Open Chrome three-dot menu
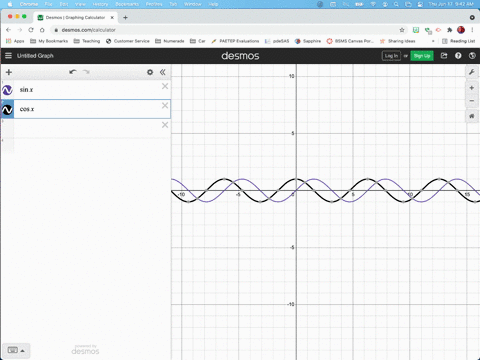Screen dimensions: 480x360 (472, 30)
